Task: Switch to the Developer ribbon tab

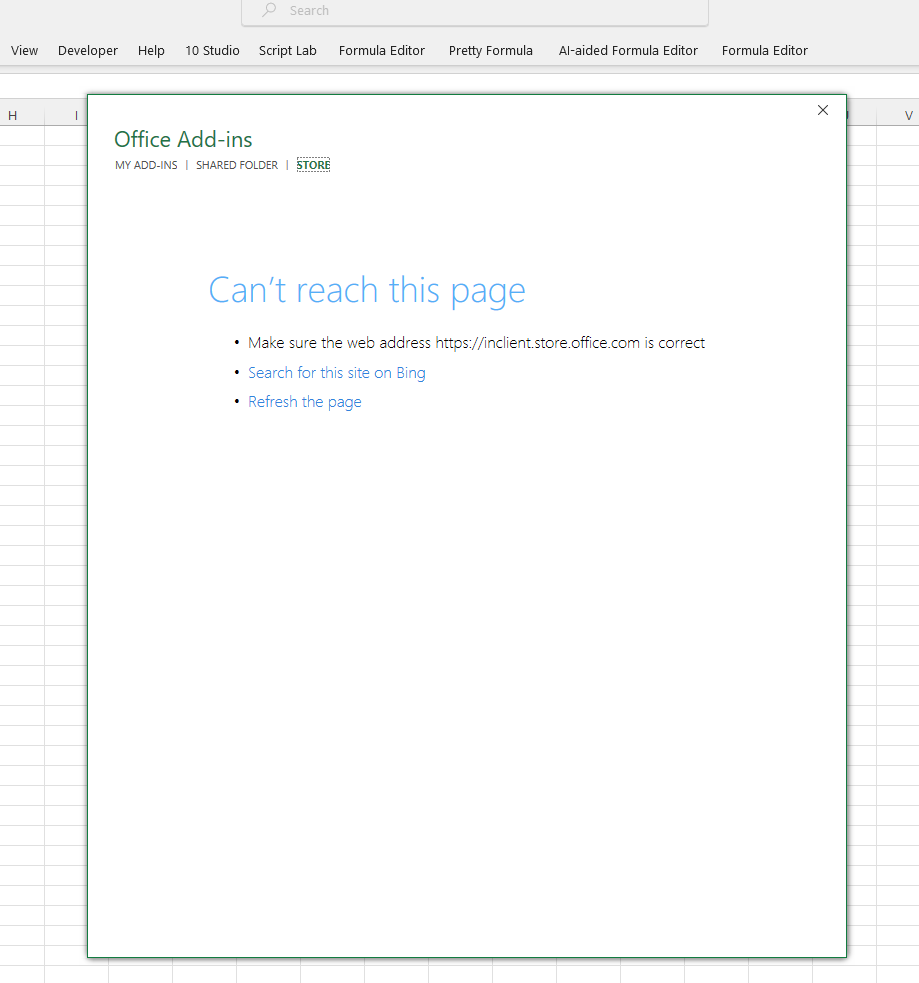Action: tap(87, 50)
